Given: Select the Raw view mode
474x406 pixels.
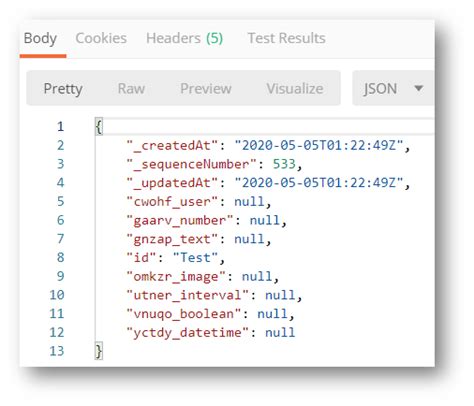Looking at the screenshot, I should tap(131, 89).
